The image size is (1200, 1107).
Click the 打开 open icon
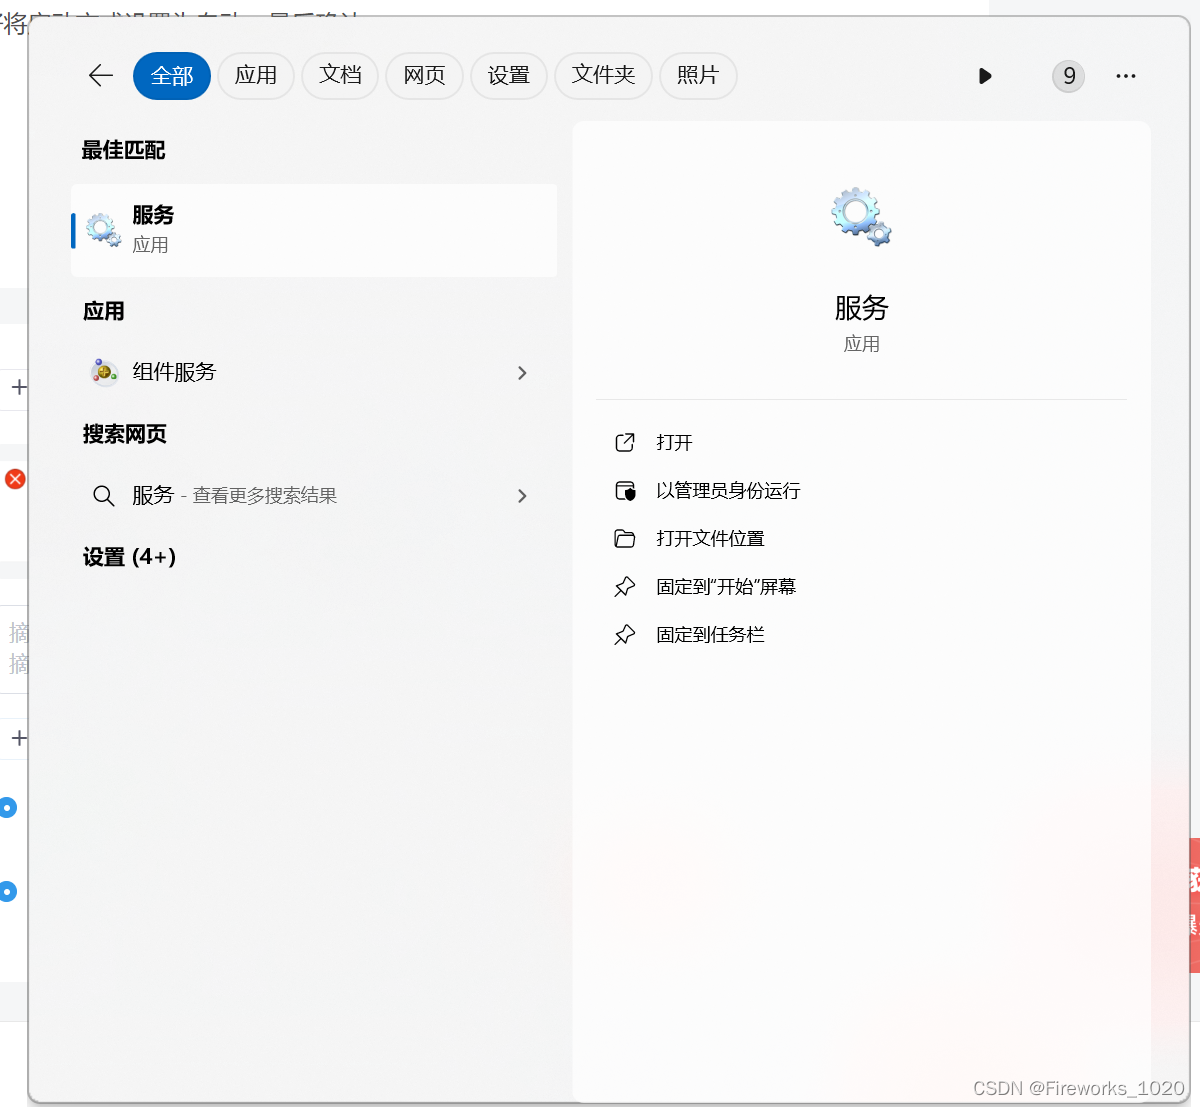click(625, 442)
